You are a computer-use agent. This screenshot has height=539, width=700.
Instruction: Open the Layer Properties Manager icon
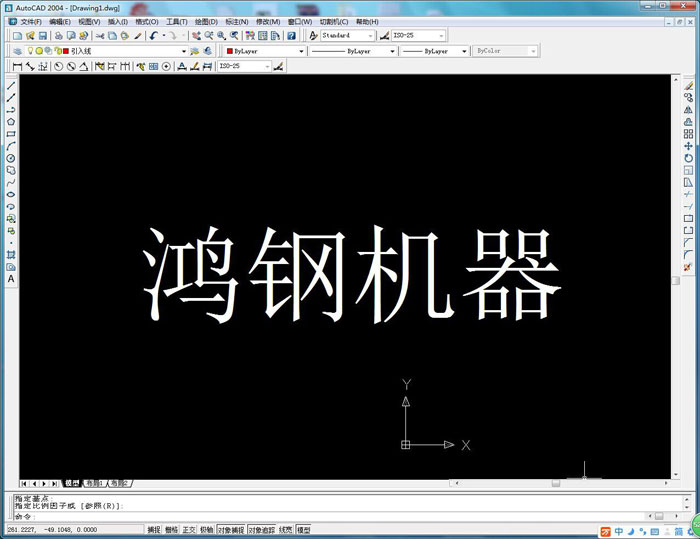pos(17,51)
